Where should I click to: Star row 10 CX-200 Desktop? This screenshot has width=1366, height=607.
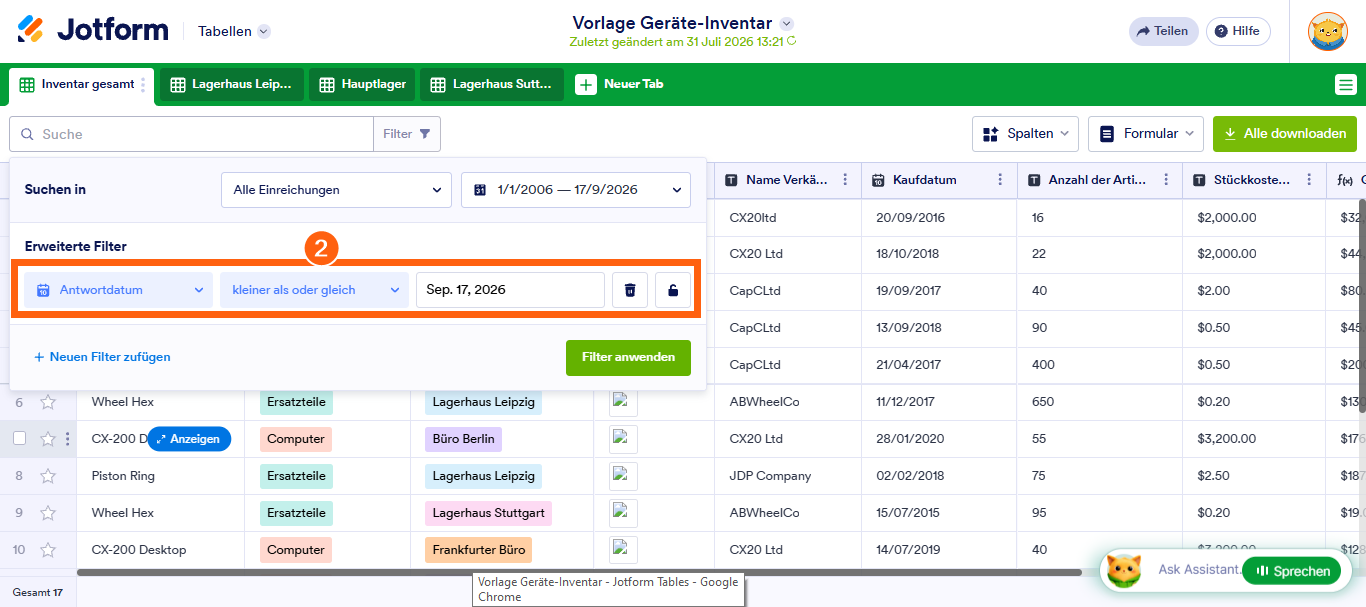pyautogui.click(x=47, y=550)
